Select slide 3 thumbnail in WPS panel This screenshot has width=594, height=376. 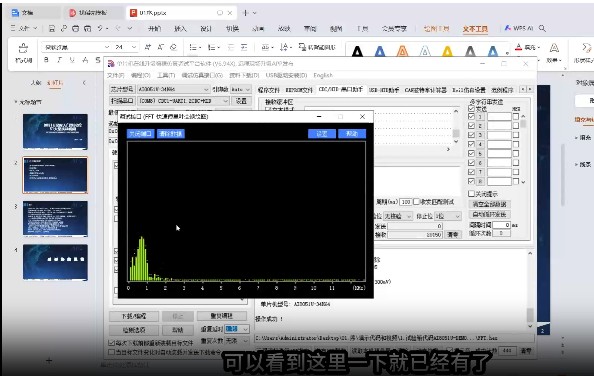pos(55,219)
